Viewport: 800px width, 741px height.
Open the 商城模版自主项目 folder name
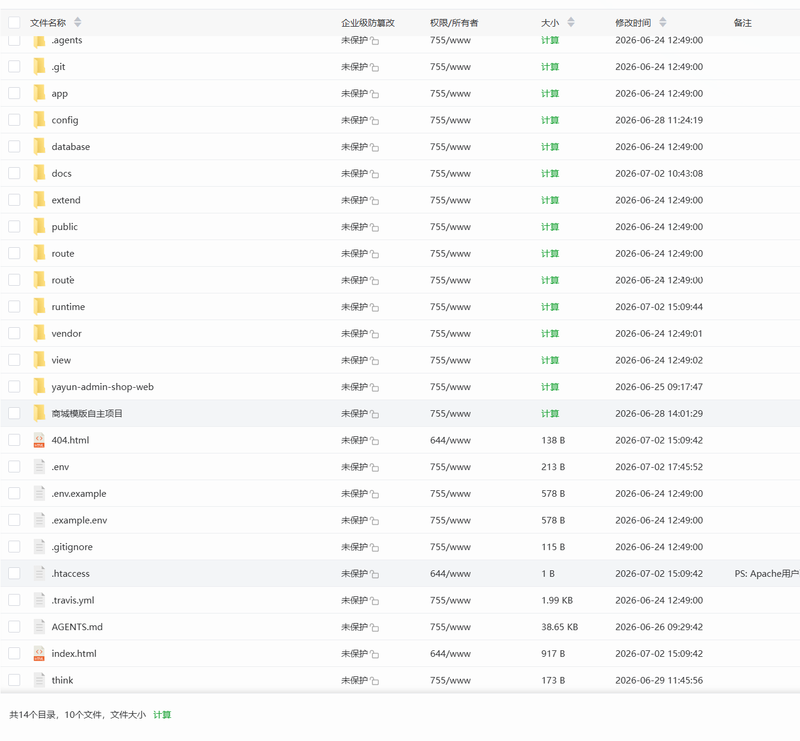pyautogui.click(x=87, y=413)
